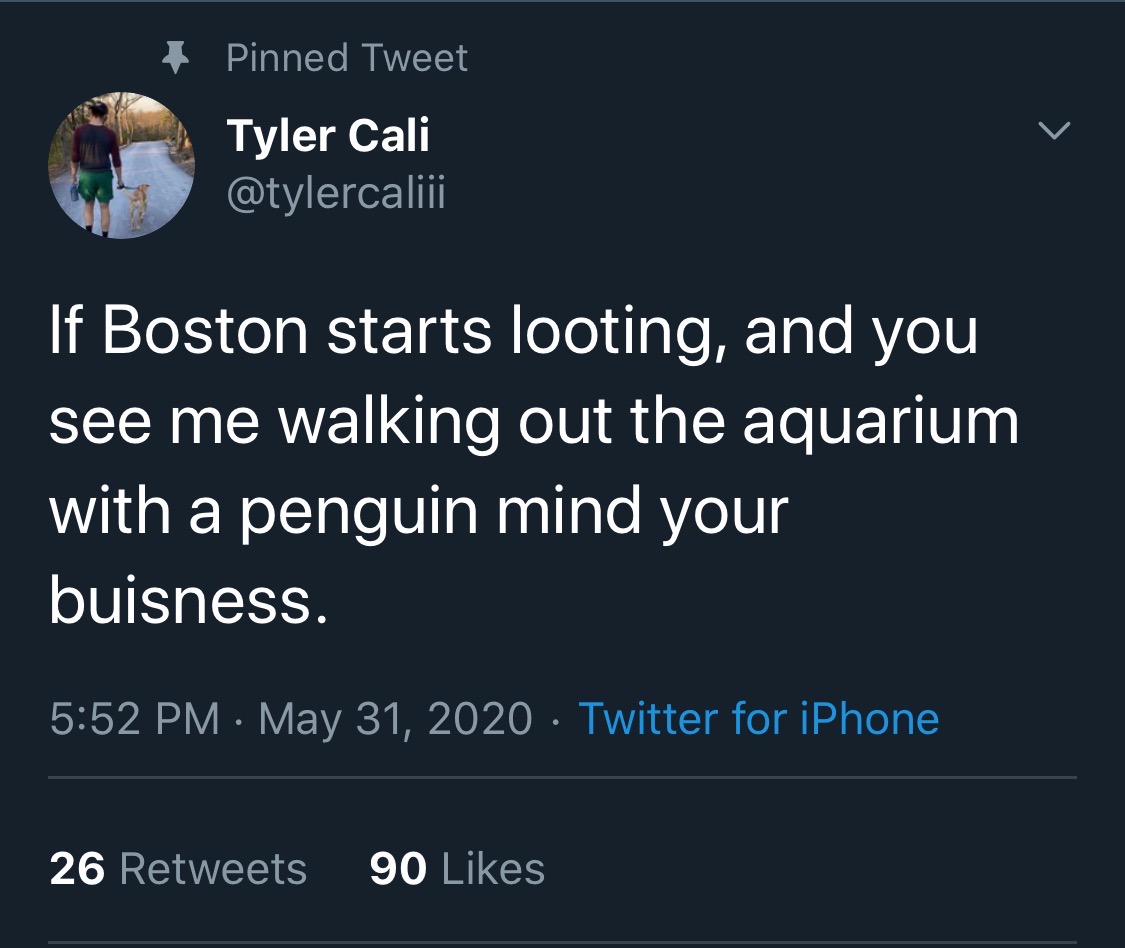Click the pin icon above the tweet
The width and height of the screenshot is (1125, 948).
click(x=176, y=58)
